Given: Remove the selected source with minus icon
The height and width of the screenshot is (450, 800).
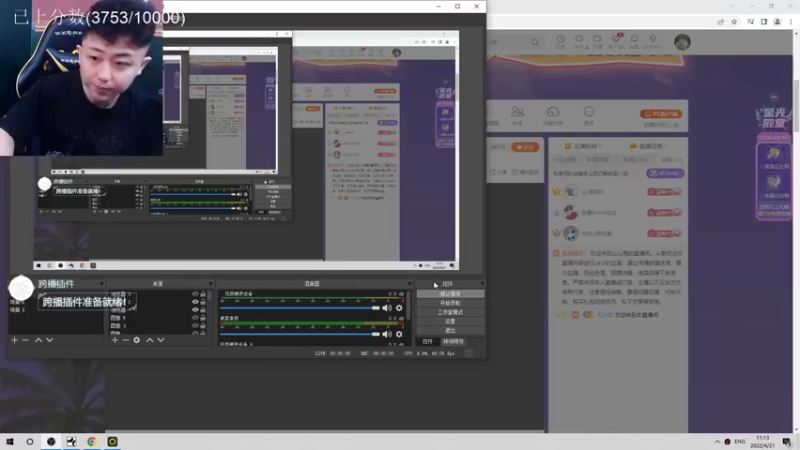Looking at the screenshot, I should point(126,340).
